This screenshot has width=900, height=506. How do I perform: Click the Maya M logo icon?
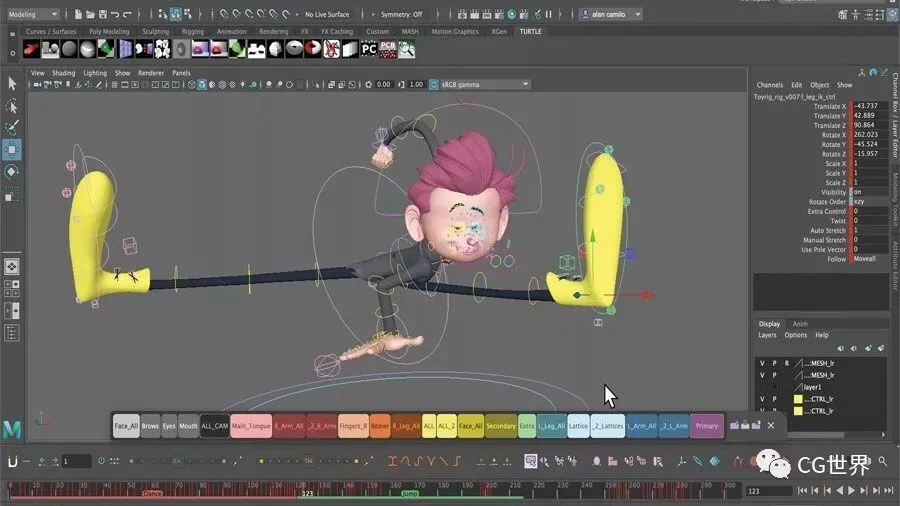tap(12, 429)
